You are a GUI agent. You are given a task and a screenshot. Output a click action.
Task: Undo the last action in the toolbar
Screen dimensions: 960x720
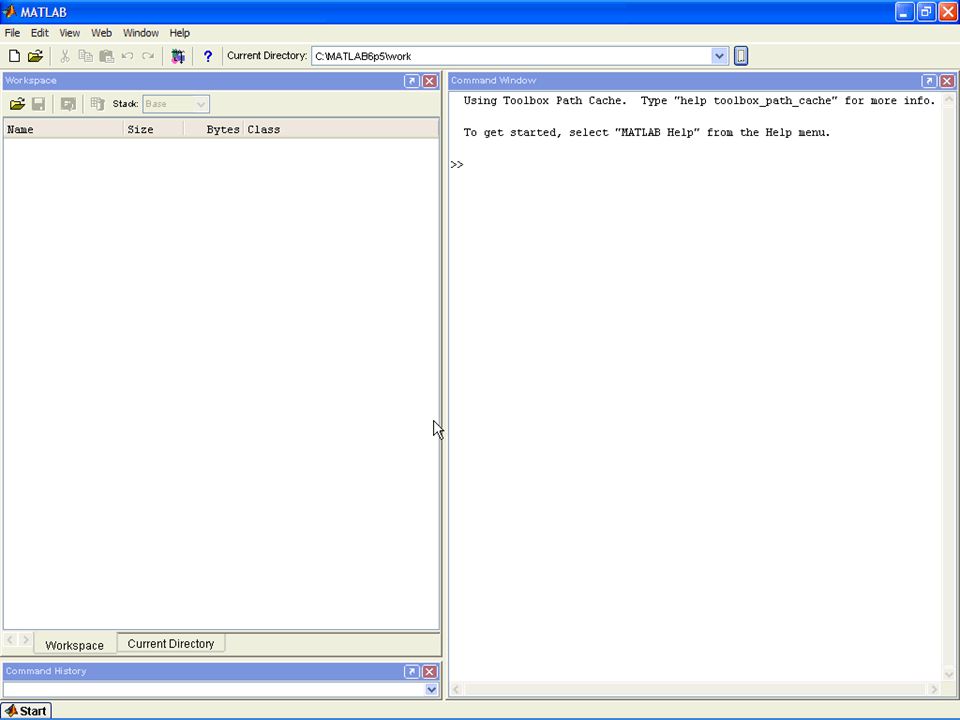pos(127,56)
